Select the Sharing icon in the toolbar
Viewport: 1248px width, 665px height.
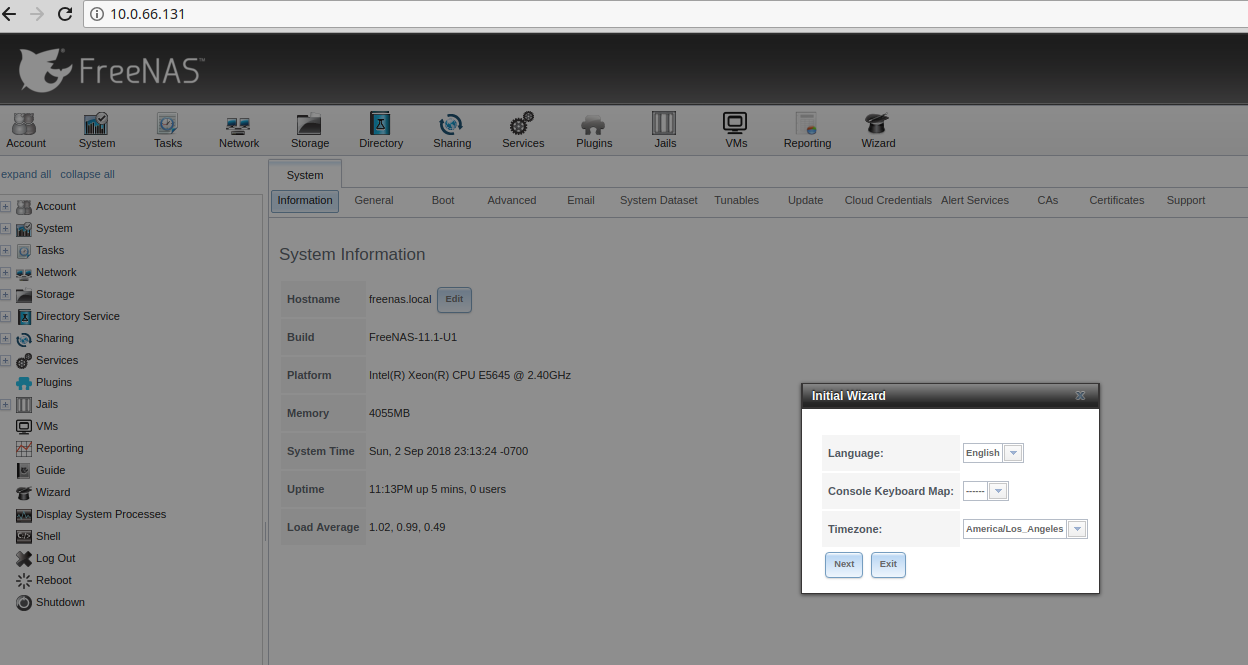[451, 130]
